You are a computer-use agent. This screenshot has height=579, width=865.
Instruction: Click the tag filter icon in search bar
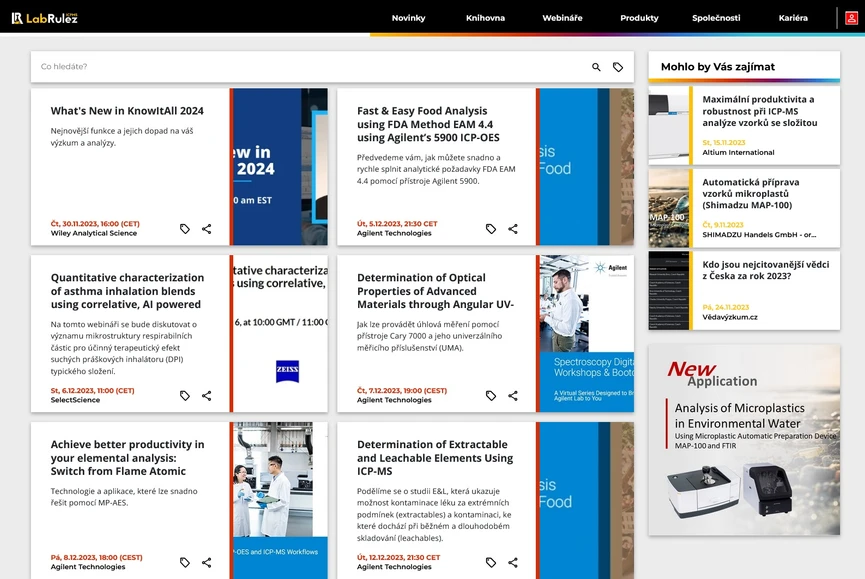click(x=618, y=67)
